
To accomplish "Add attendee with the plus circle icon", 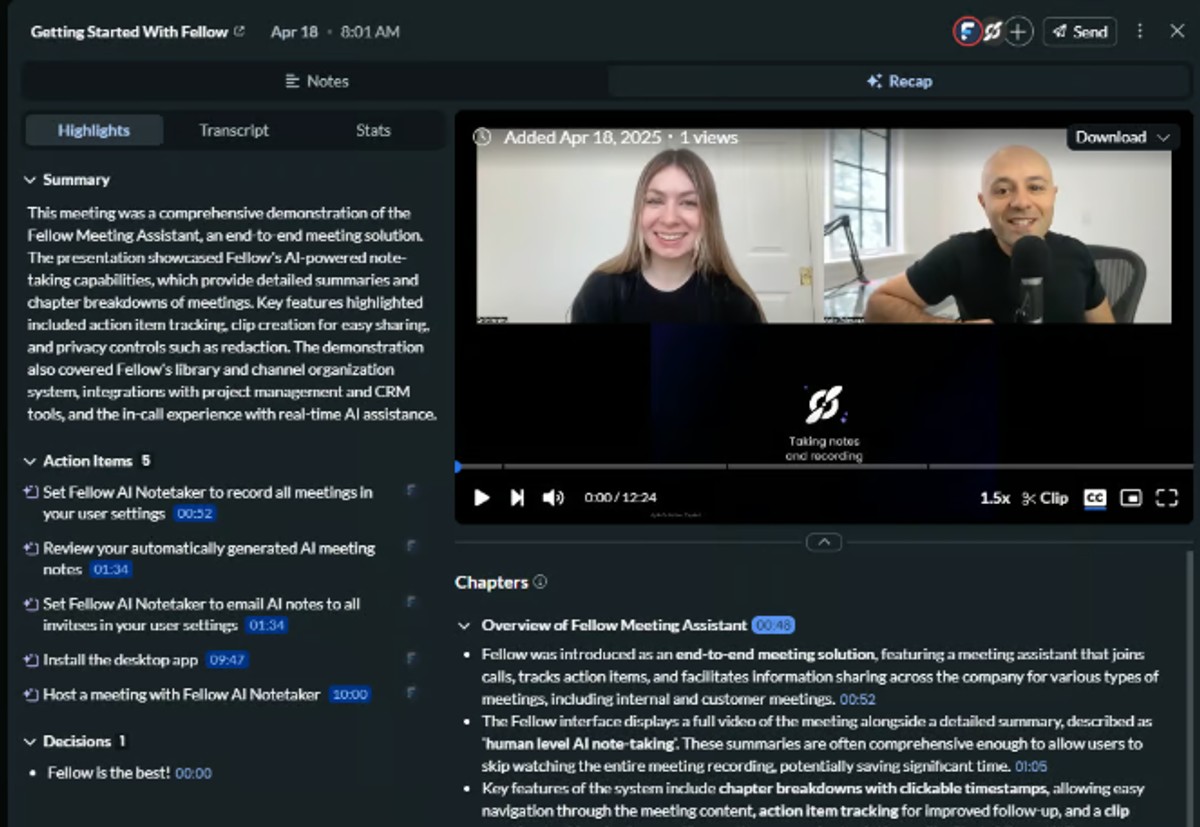I will (x=1018, y=32).
